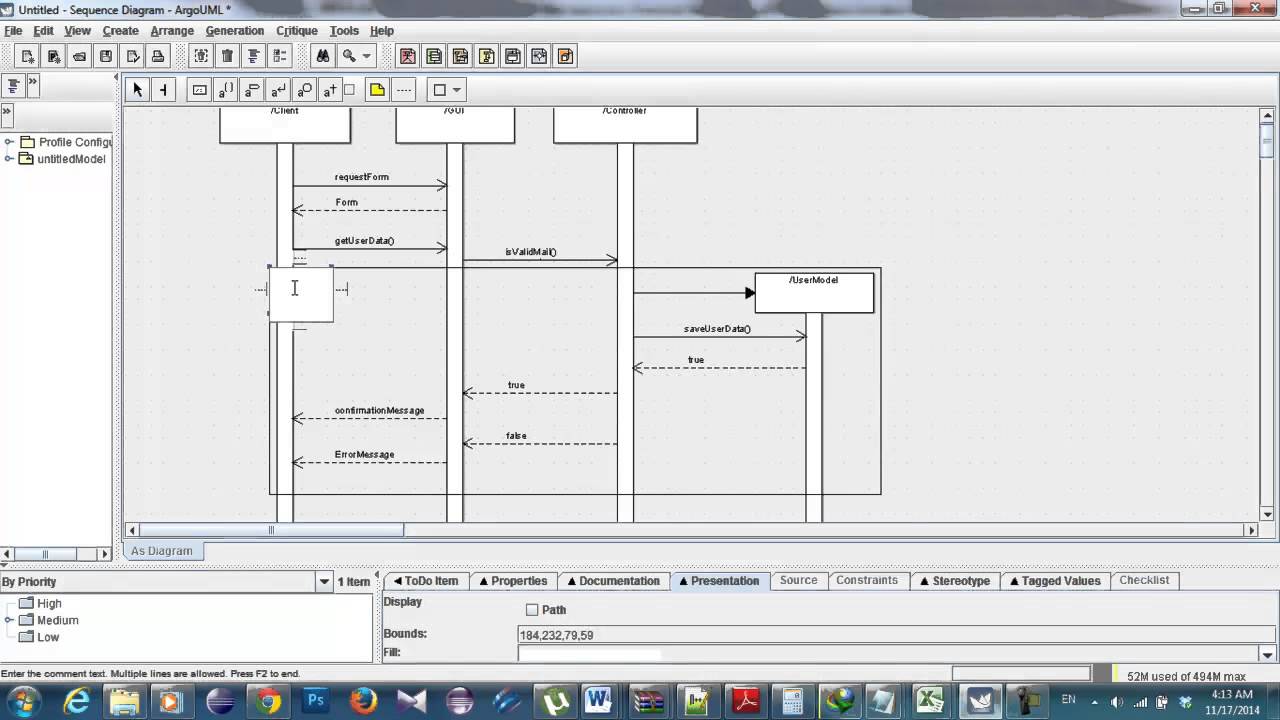The image size is (1280, 720).
Task: Select the Low priority folder
Action: (x=39, y=637)
